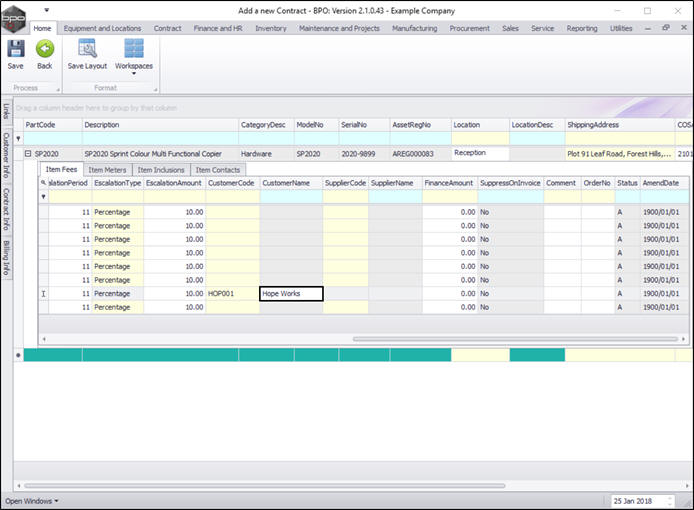
Task: Click the Item Fees search icon
Action: [x=43, y=182]
